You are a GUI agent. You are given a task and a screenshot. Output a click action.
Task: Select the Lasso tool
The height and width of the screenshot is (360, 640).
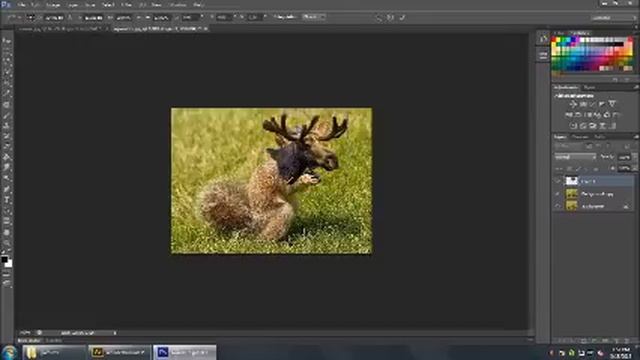tap(7, 61)
